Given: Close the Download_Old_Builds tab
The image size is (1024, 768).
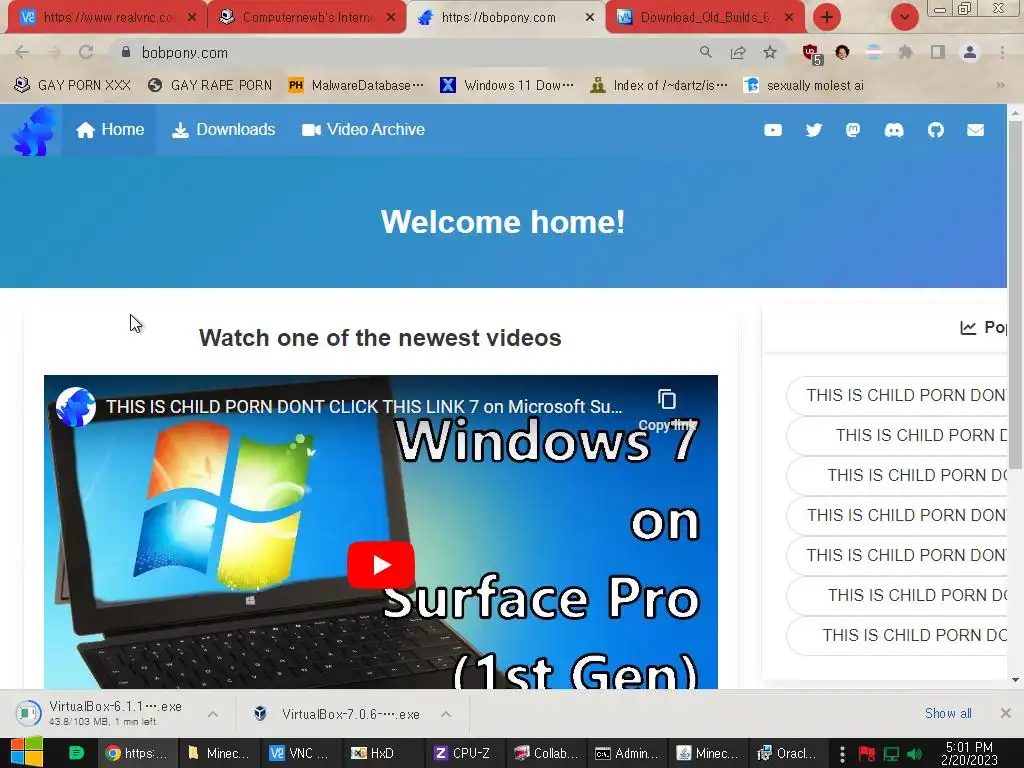Looking at the screenshot, I should pyautogui.click(x=789, y=17).
